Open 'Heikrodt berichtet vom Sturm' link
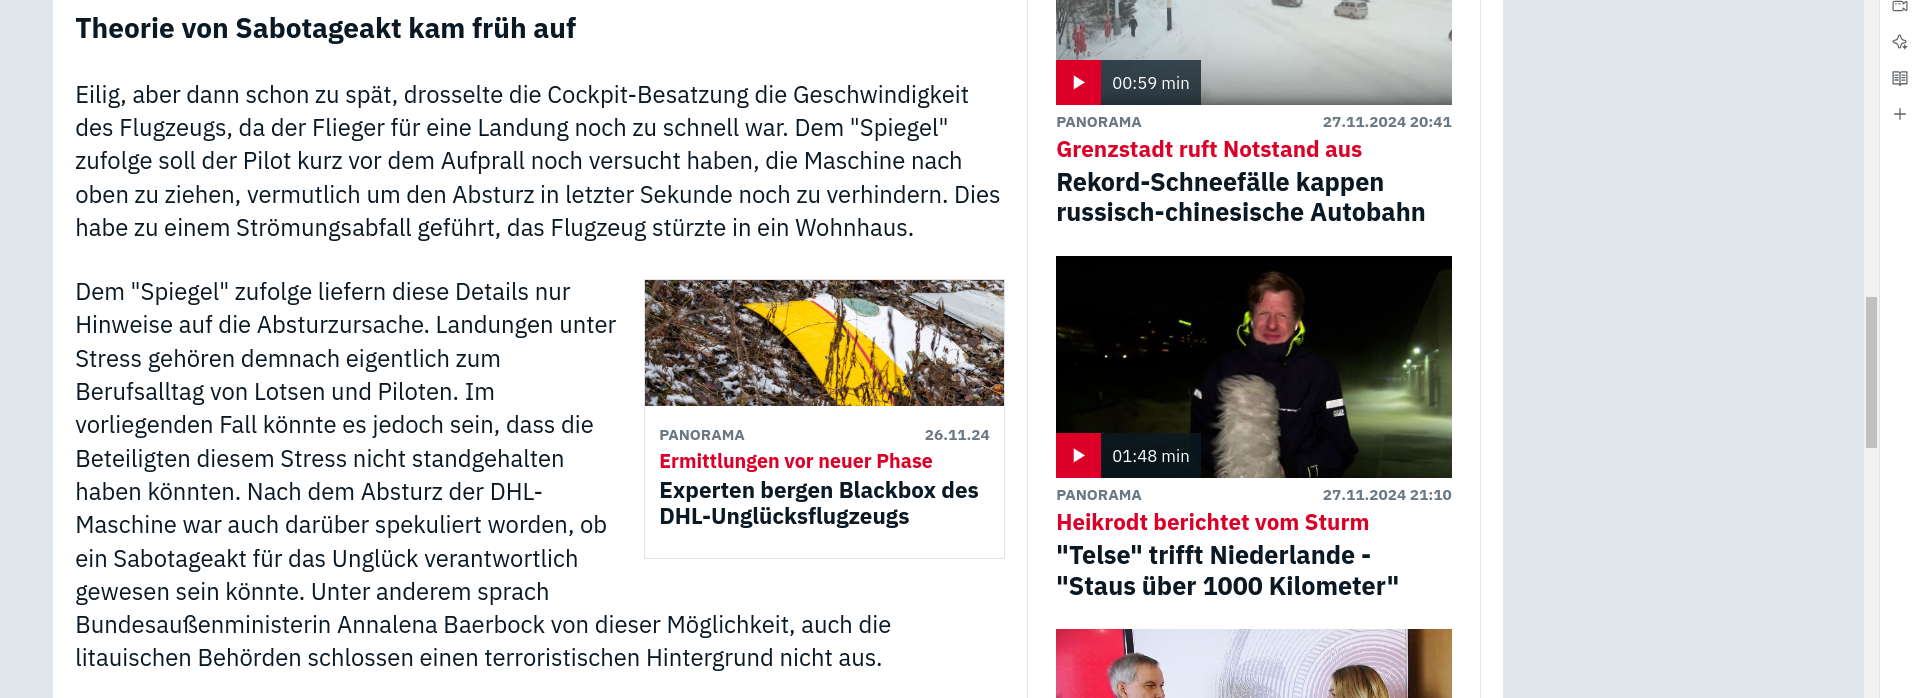 [1212, 523]
